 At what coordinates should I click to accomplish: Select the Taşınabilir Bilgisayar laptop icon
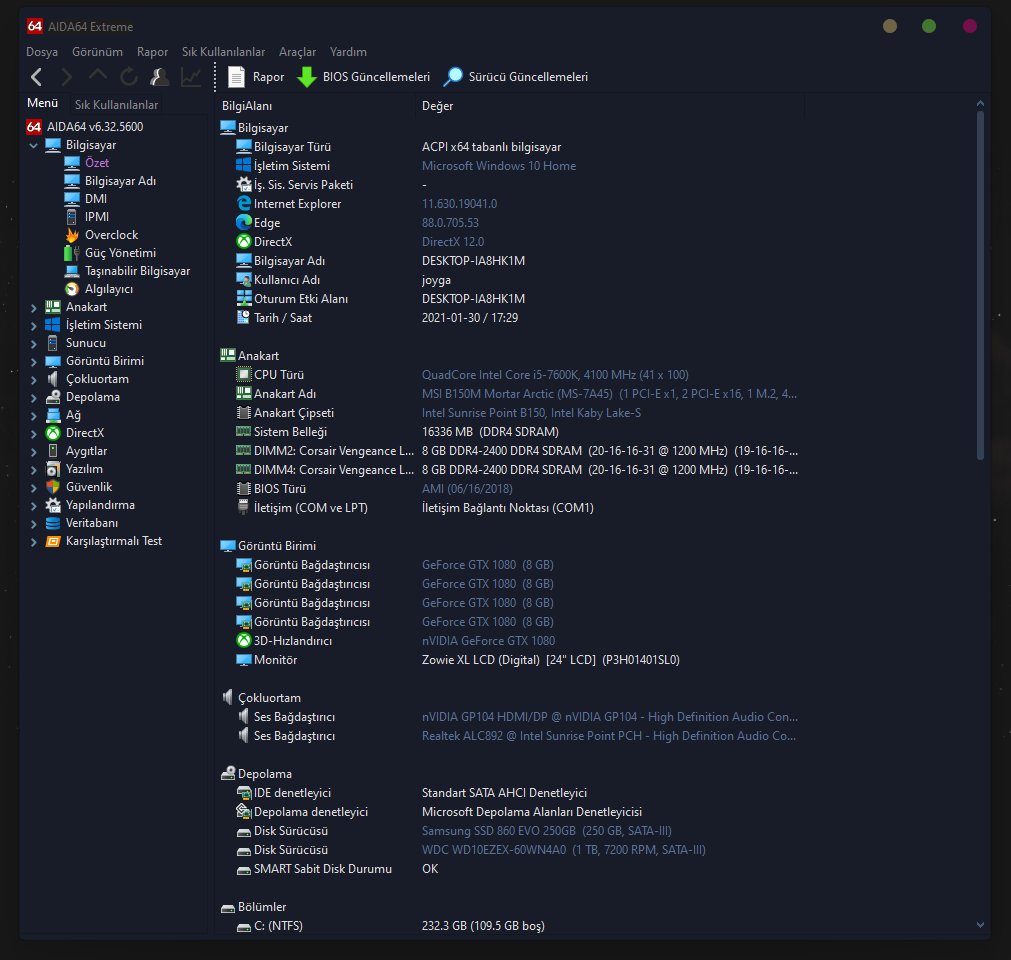[x=72, y=271]
